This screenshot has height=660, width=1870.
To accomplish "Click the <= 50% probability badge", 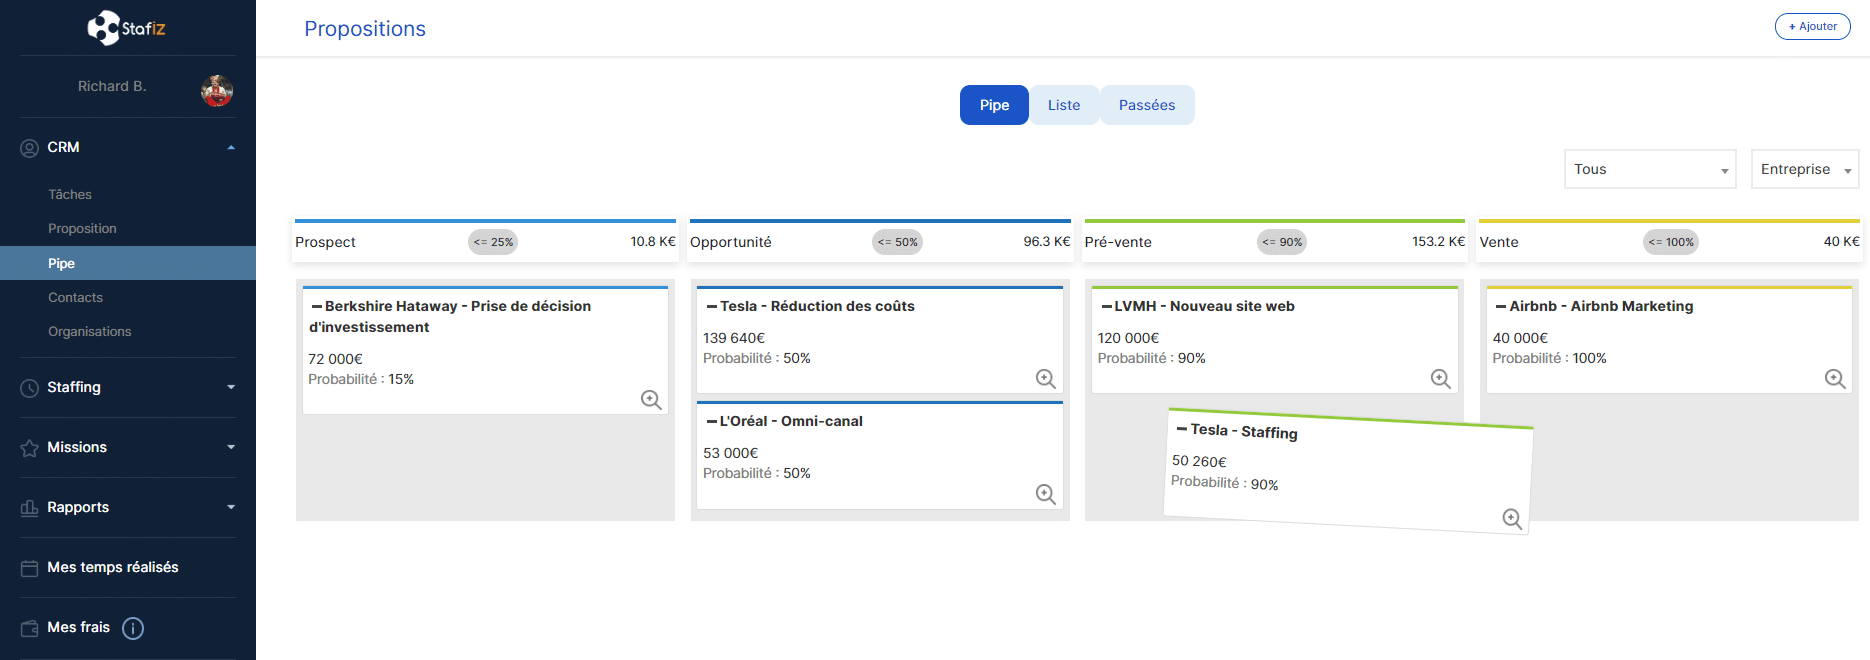I will 897,242.
